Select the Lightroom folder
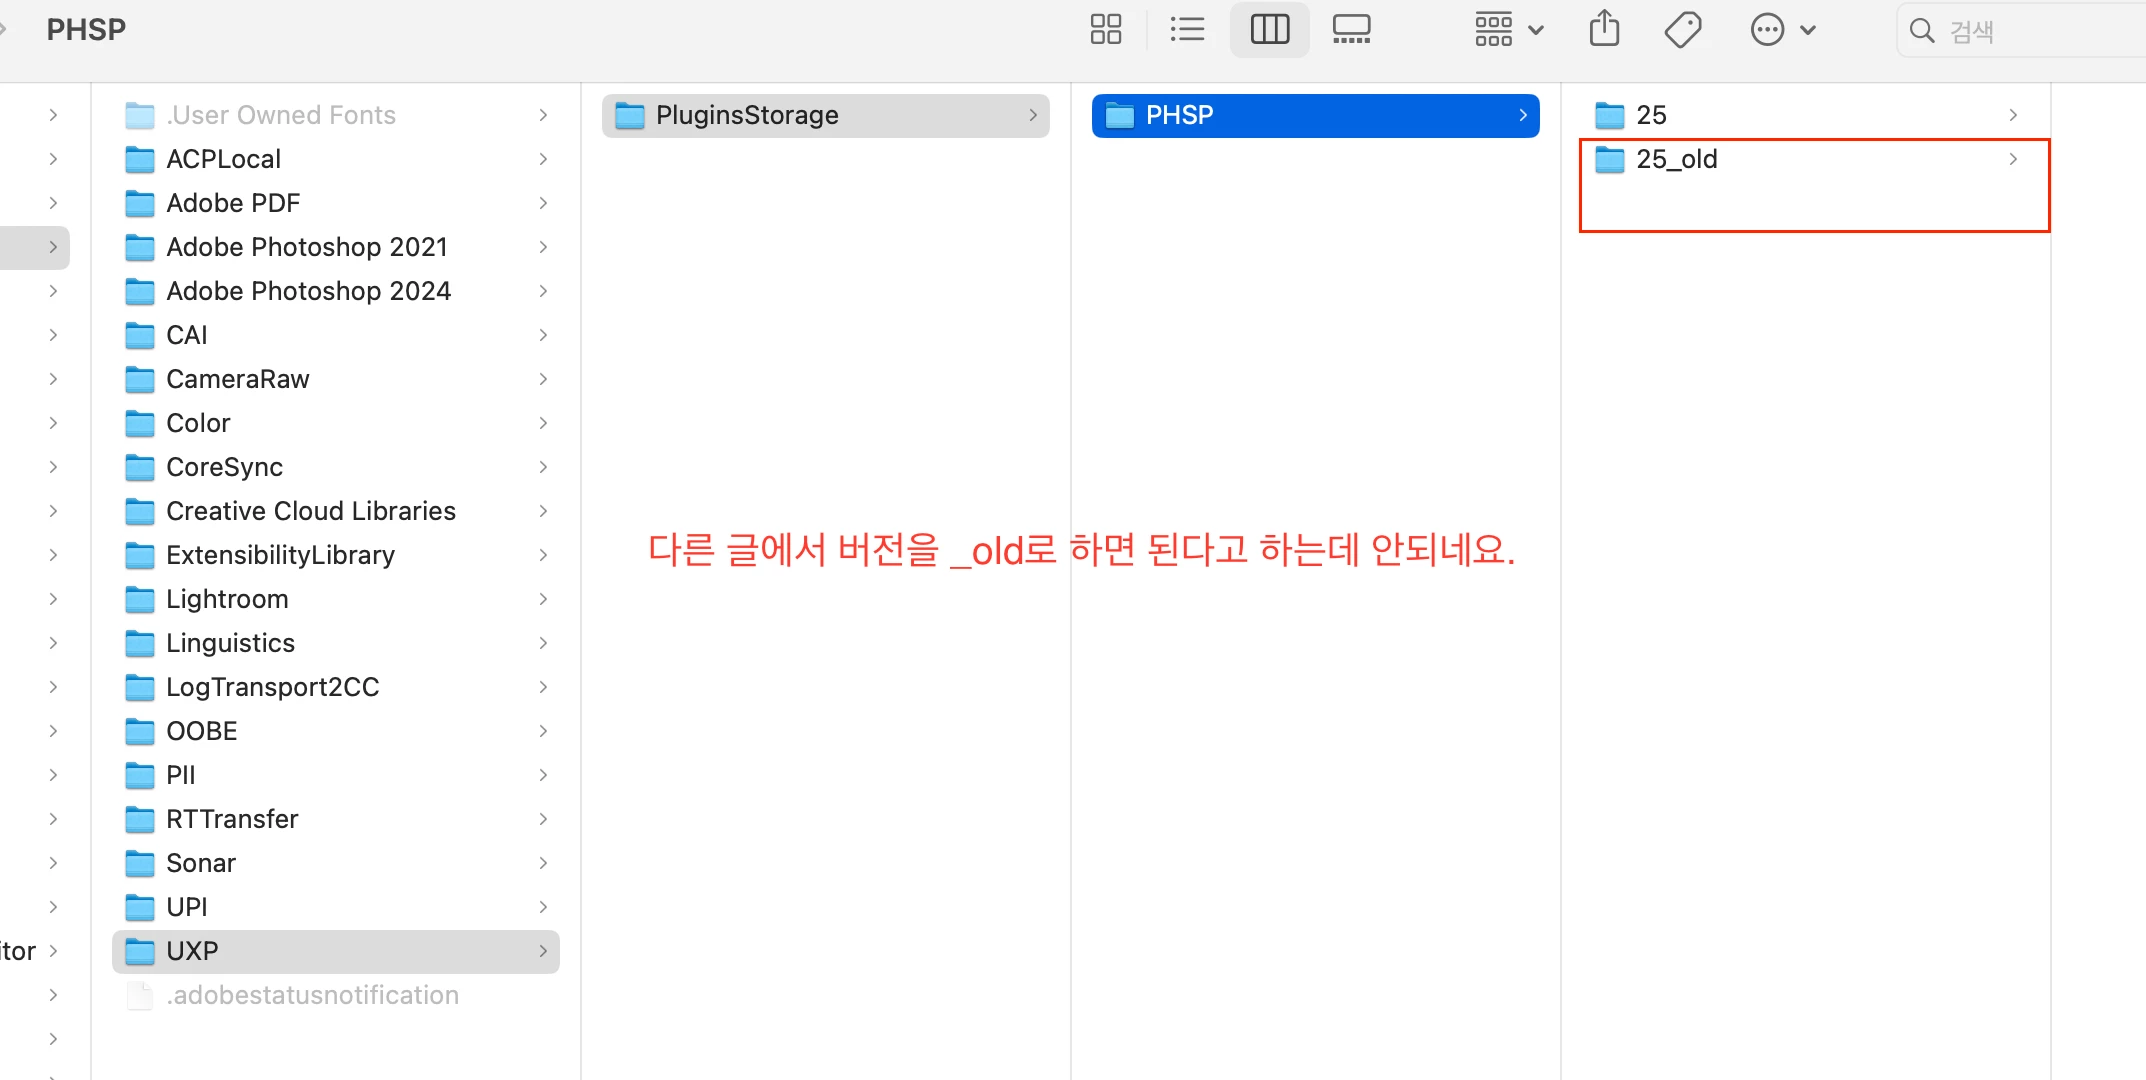 point(227,599)
